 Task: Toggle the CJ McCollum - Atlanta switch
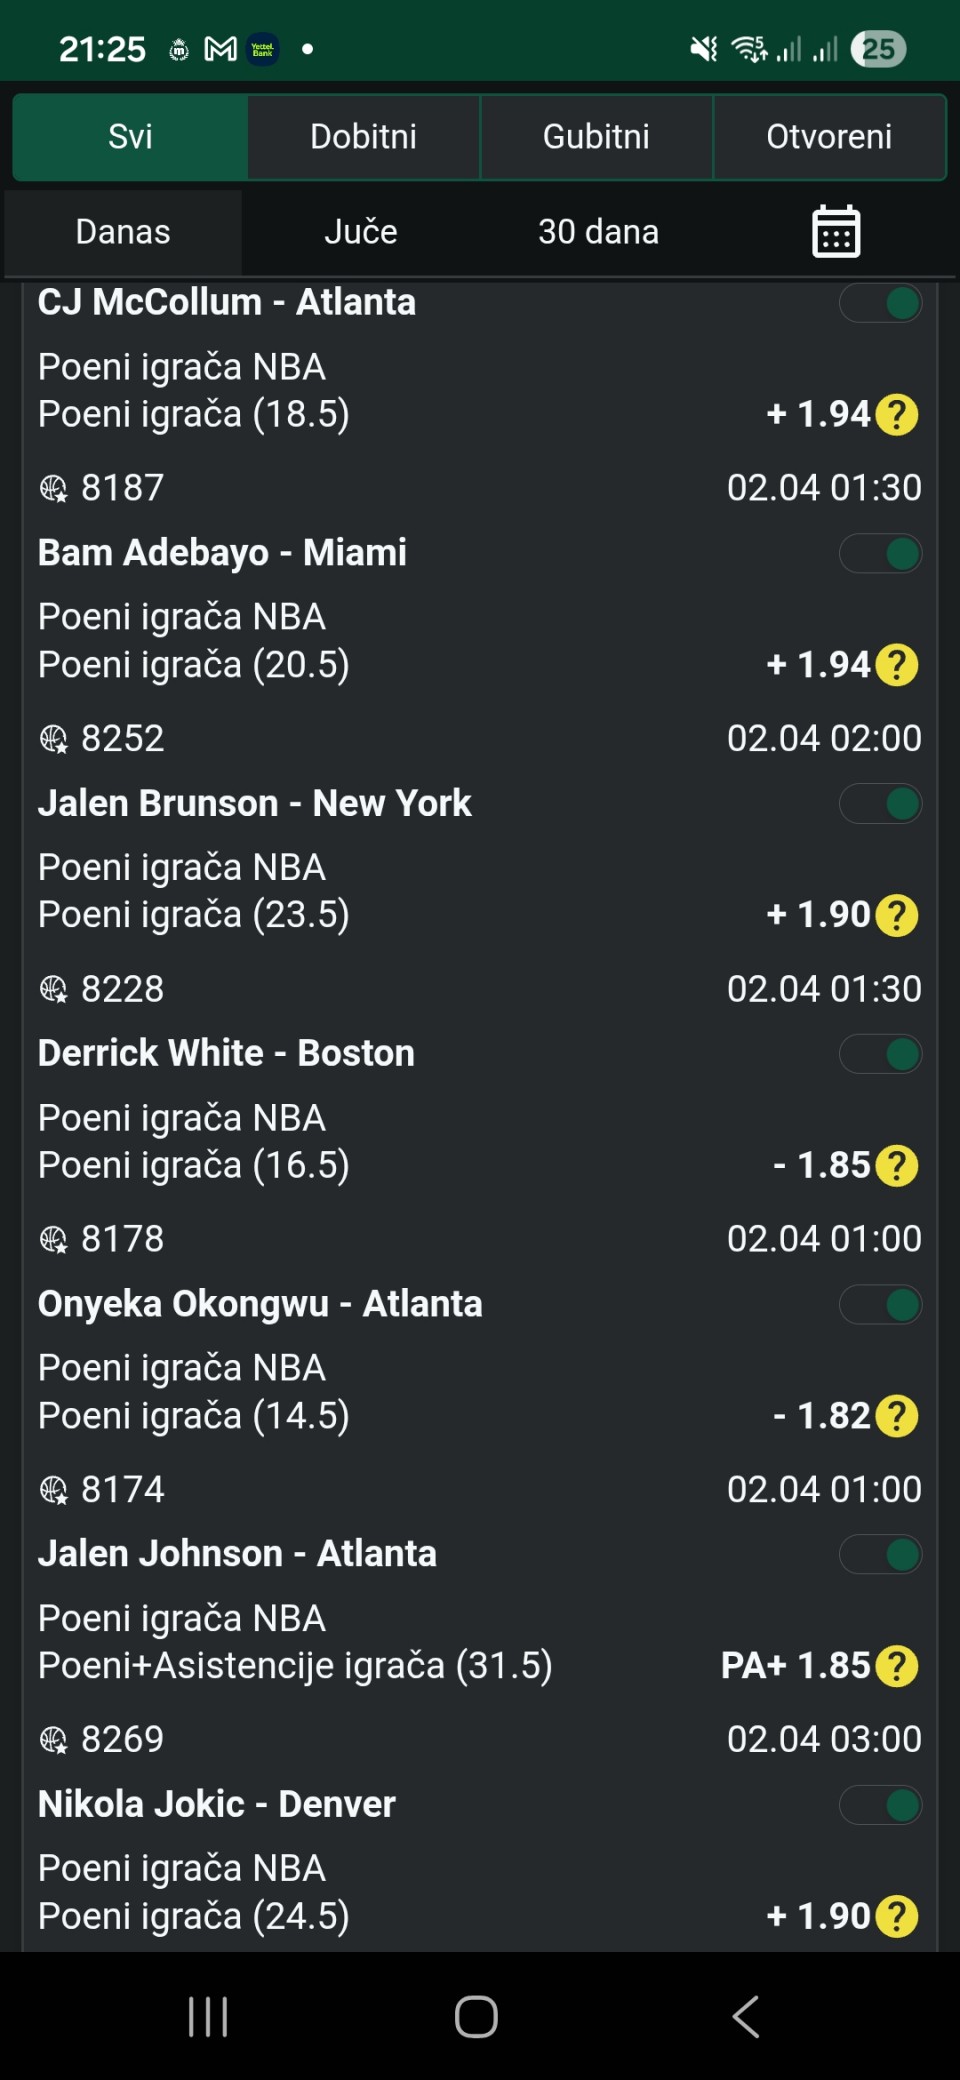[881, 303]
